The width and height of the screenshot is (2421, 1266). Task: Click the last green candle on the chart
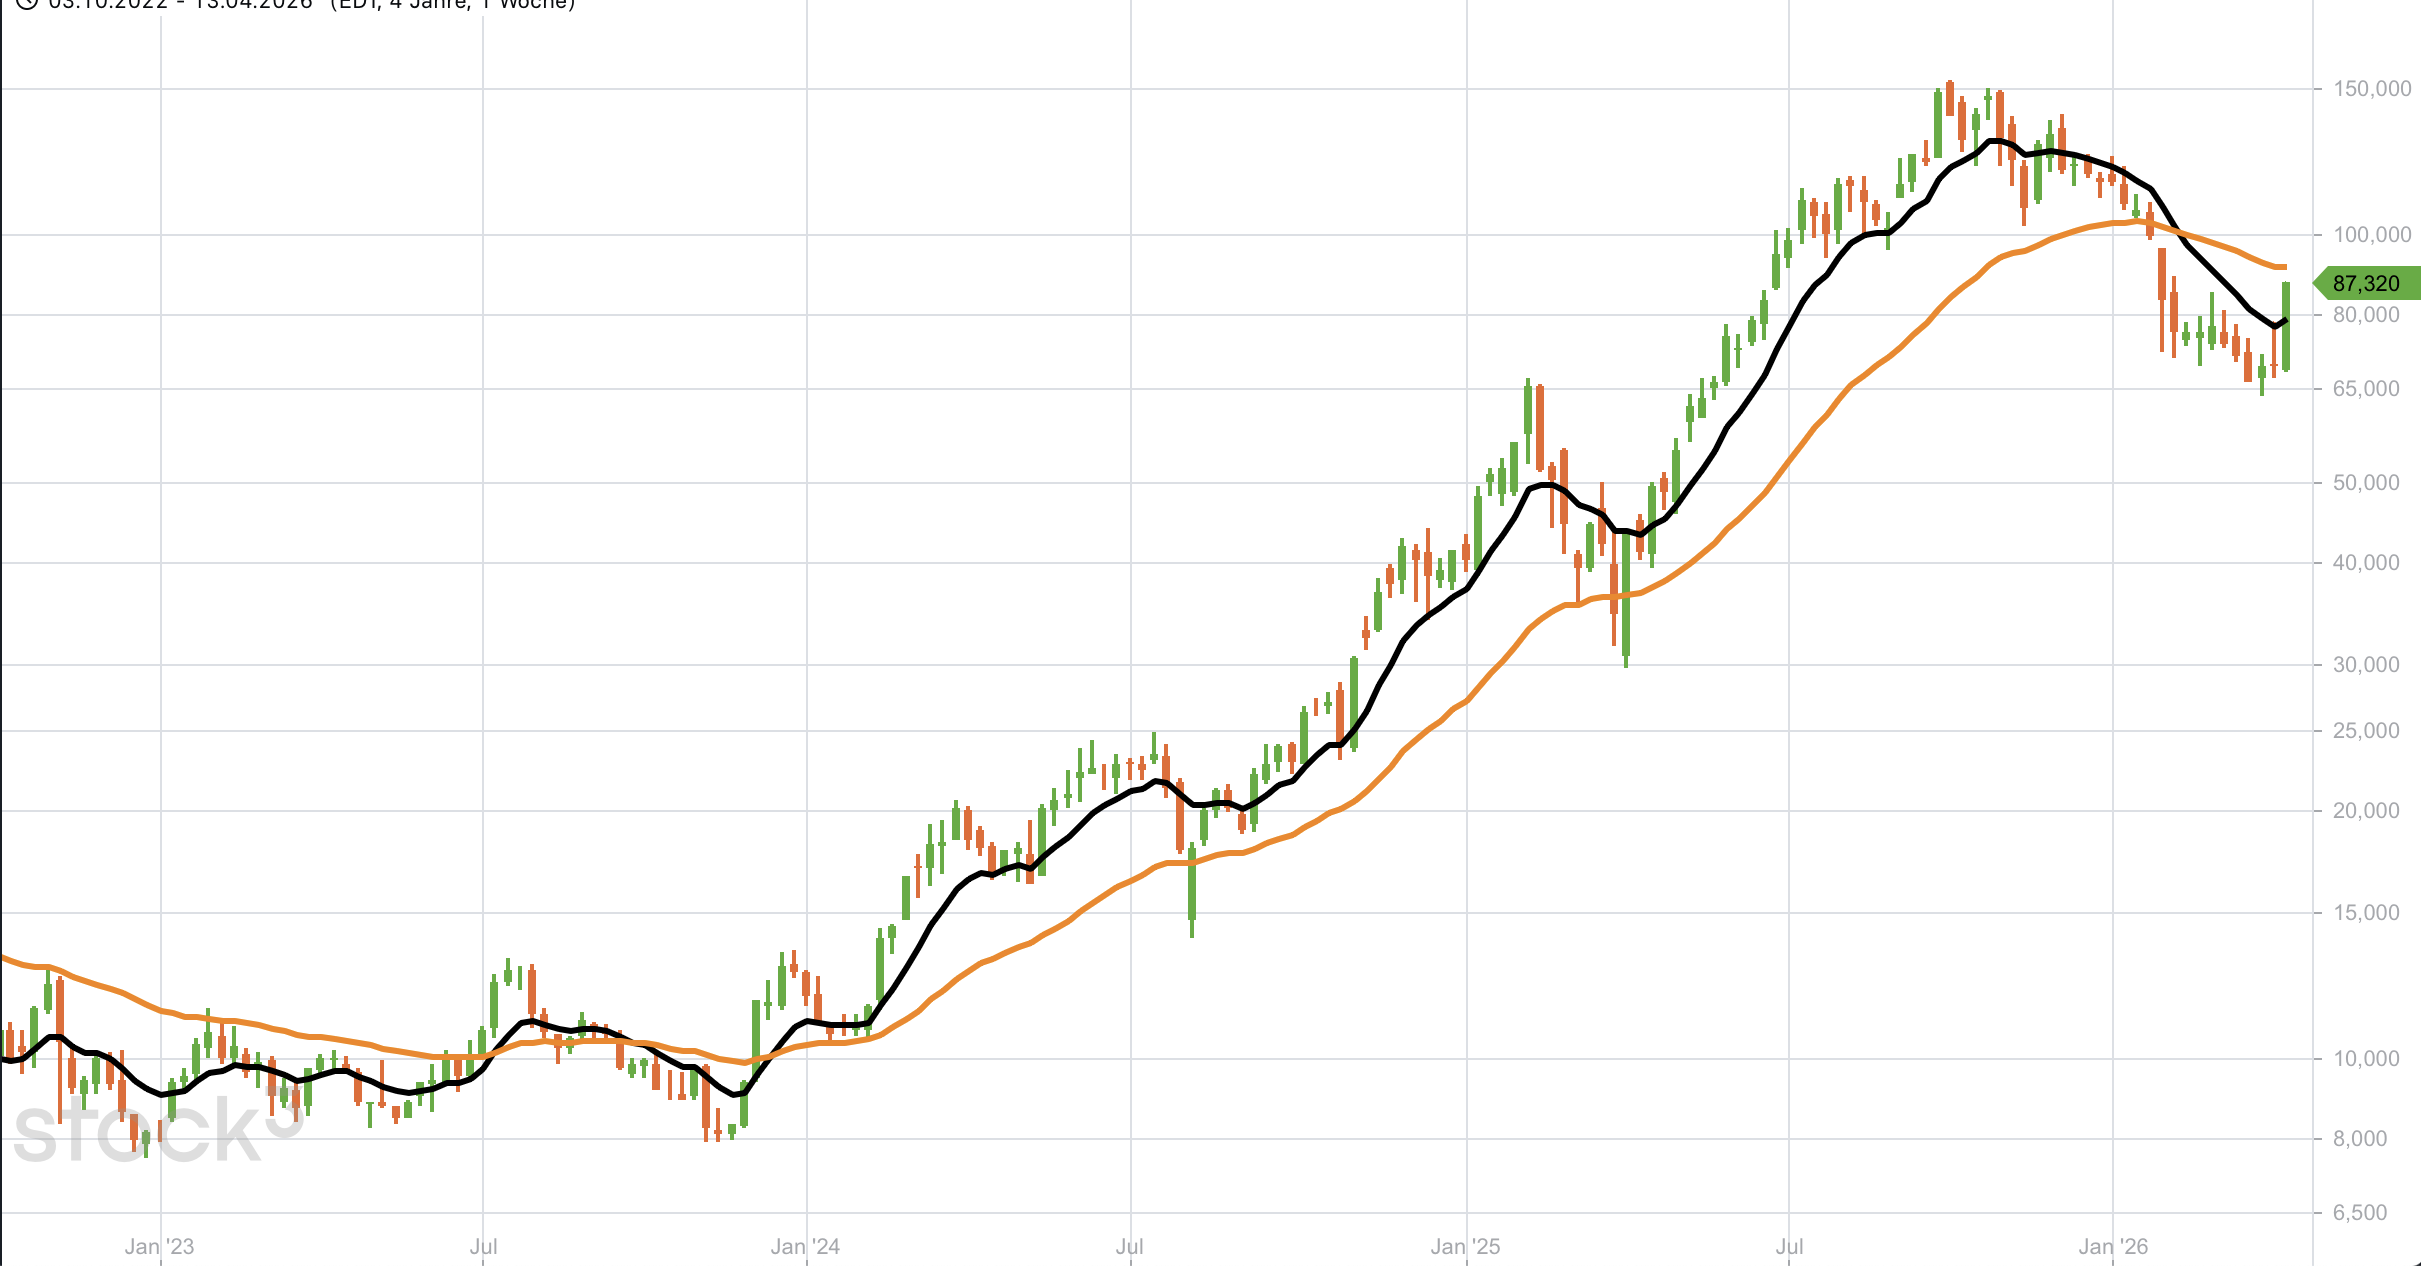click(2286, 326)
